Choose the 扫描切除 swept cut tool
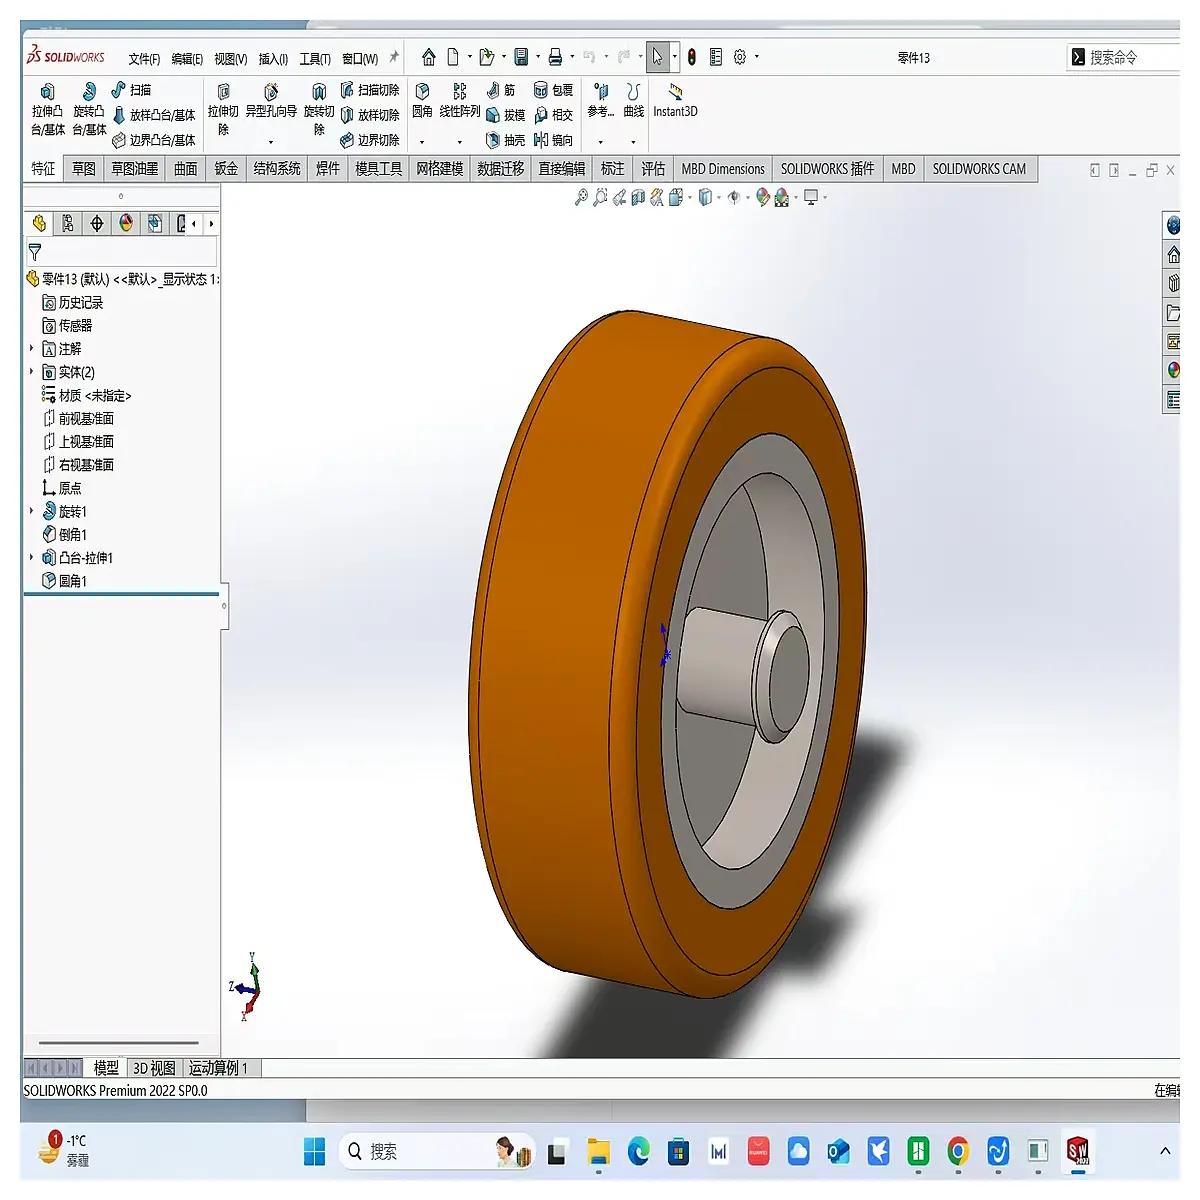The height and width of the screenshot is (1200, 1200). (370, 90)
